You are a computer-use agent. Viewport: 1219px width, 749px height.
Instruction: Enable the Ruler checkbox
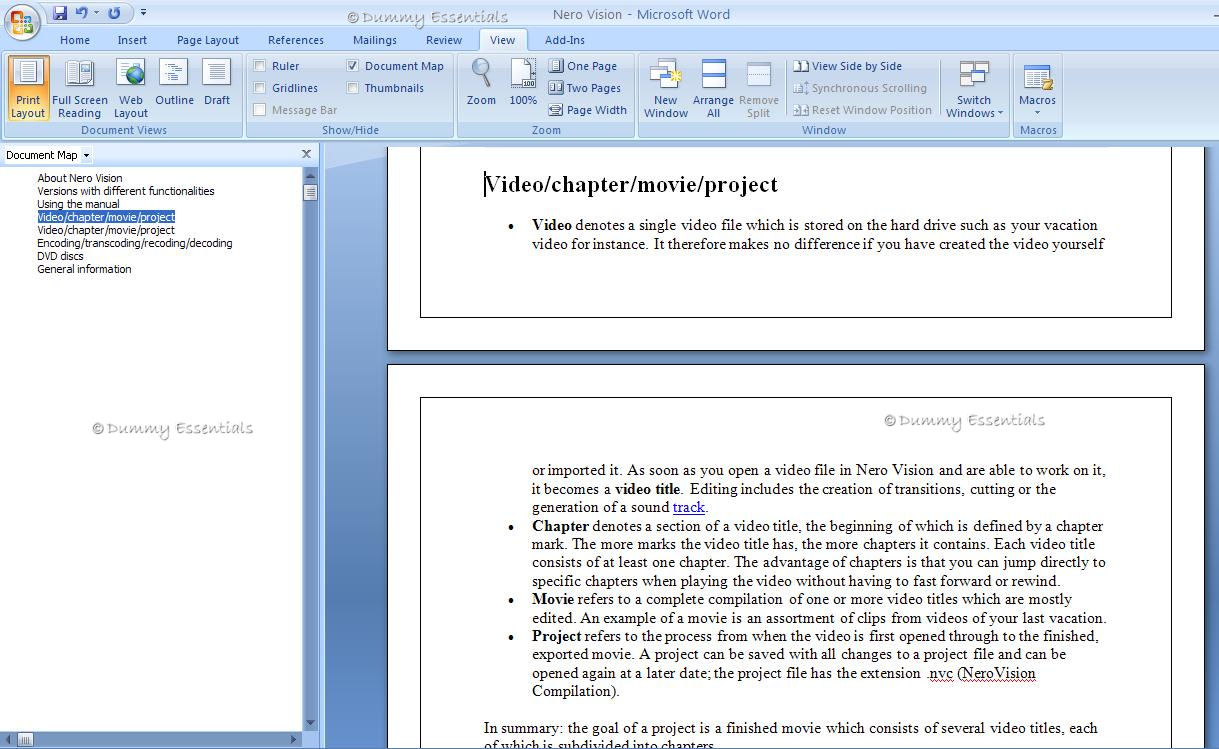pos(260,66)
